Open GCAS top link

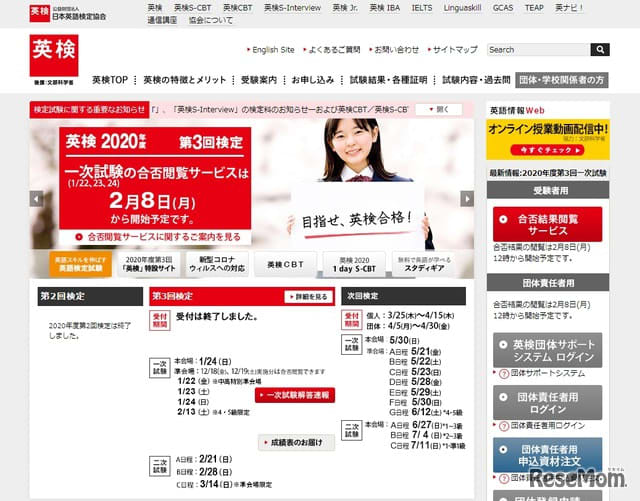coord(502,8)
